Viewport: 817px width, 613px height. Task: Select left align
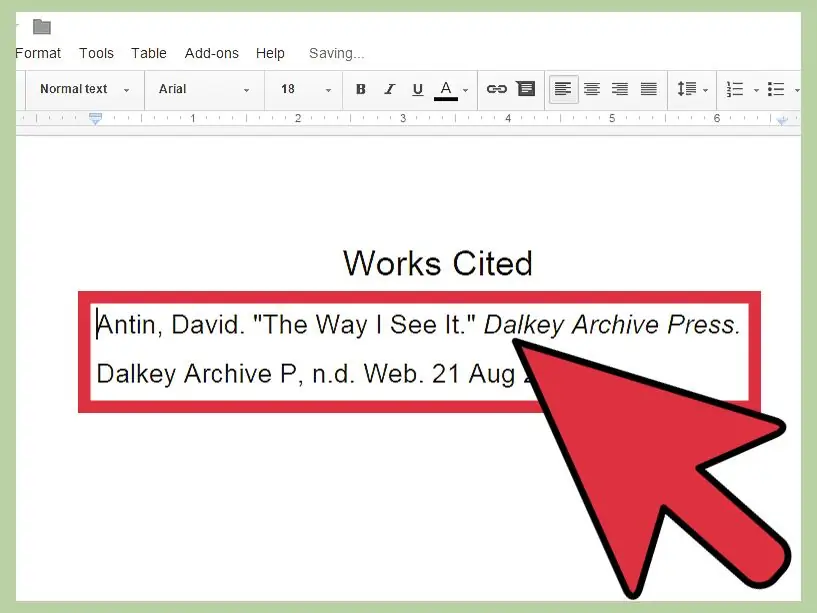coord(564,89)
